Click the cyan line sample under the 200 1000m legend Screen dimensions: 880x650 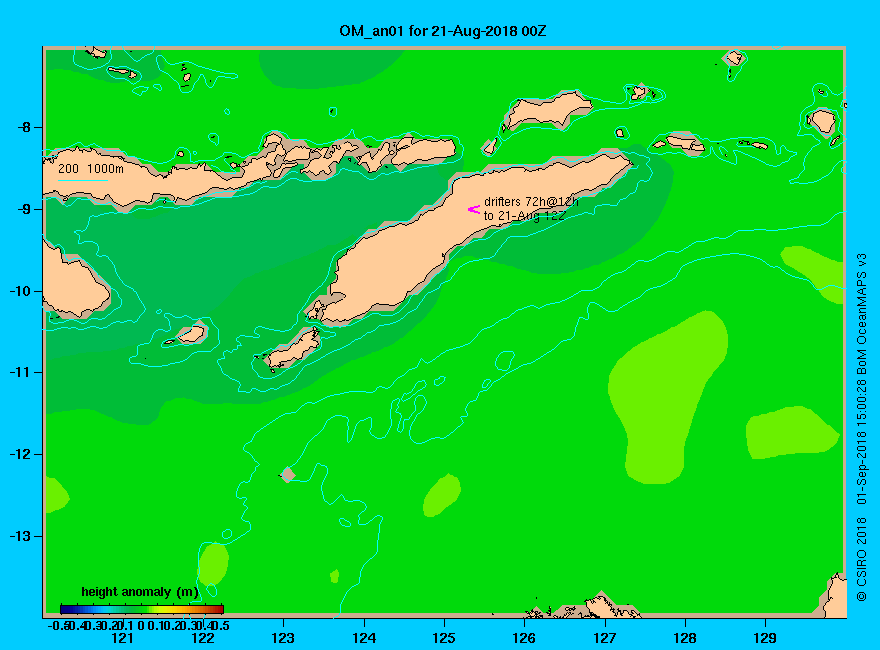pos(82,180)
